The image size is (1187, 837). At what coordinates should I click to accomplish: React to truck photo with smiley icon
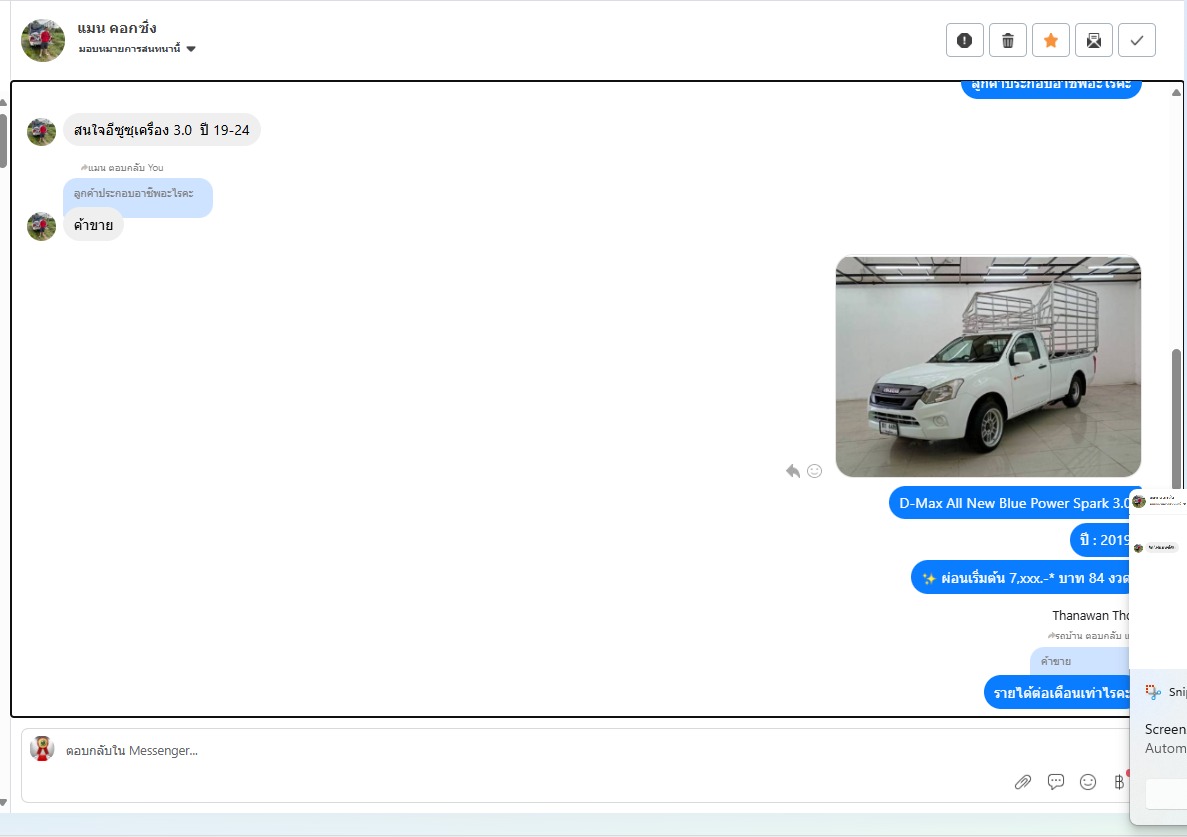814,471
